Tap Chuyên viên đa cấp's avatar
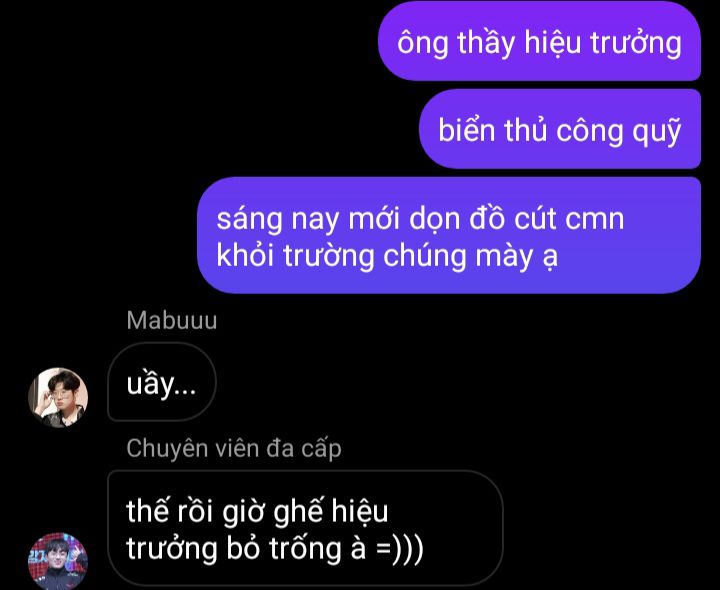 tap(58, 561)
